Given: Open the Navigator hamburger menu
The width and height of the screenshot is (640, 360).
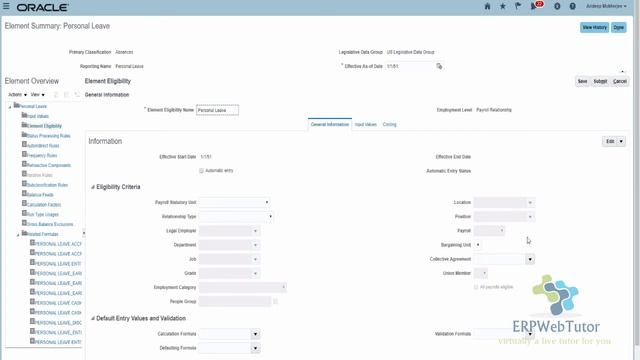Looking at the screenshot, I should [x=6, y=6].
